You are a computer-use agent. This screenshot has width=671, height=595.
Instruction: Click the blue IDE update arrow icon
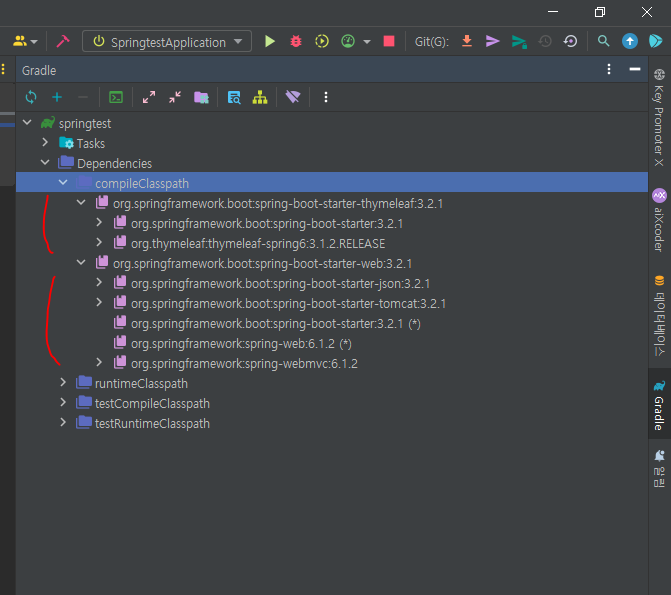(629, 42)
